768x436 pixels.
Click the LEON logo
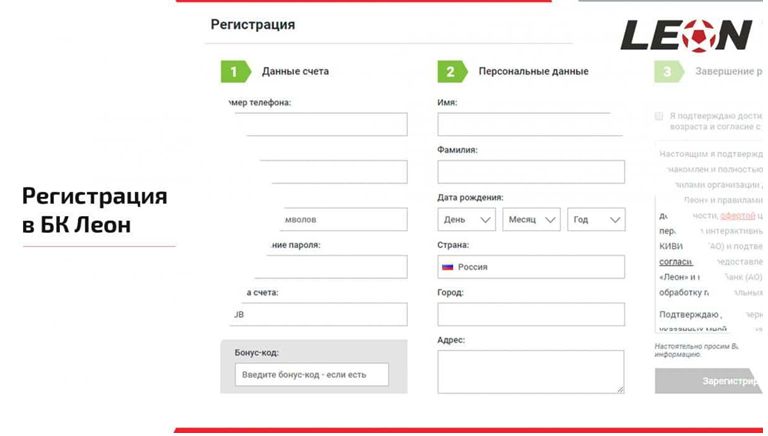tap(686, 35)
